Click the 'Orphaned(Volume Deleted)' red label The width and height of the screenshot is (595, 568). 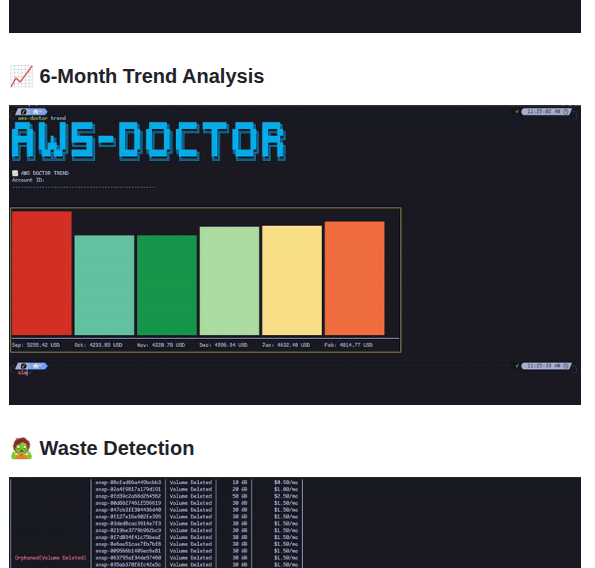[x=50, y=558]
